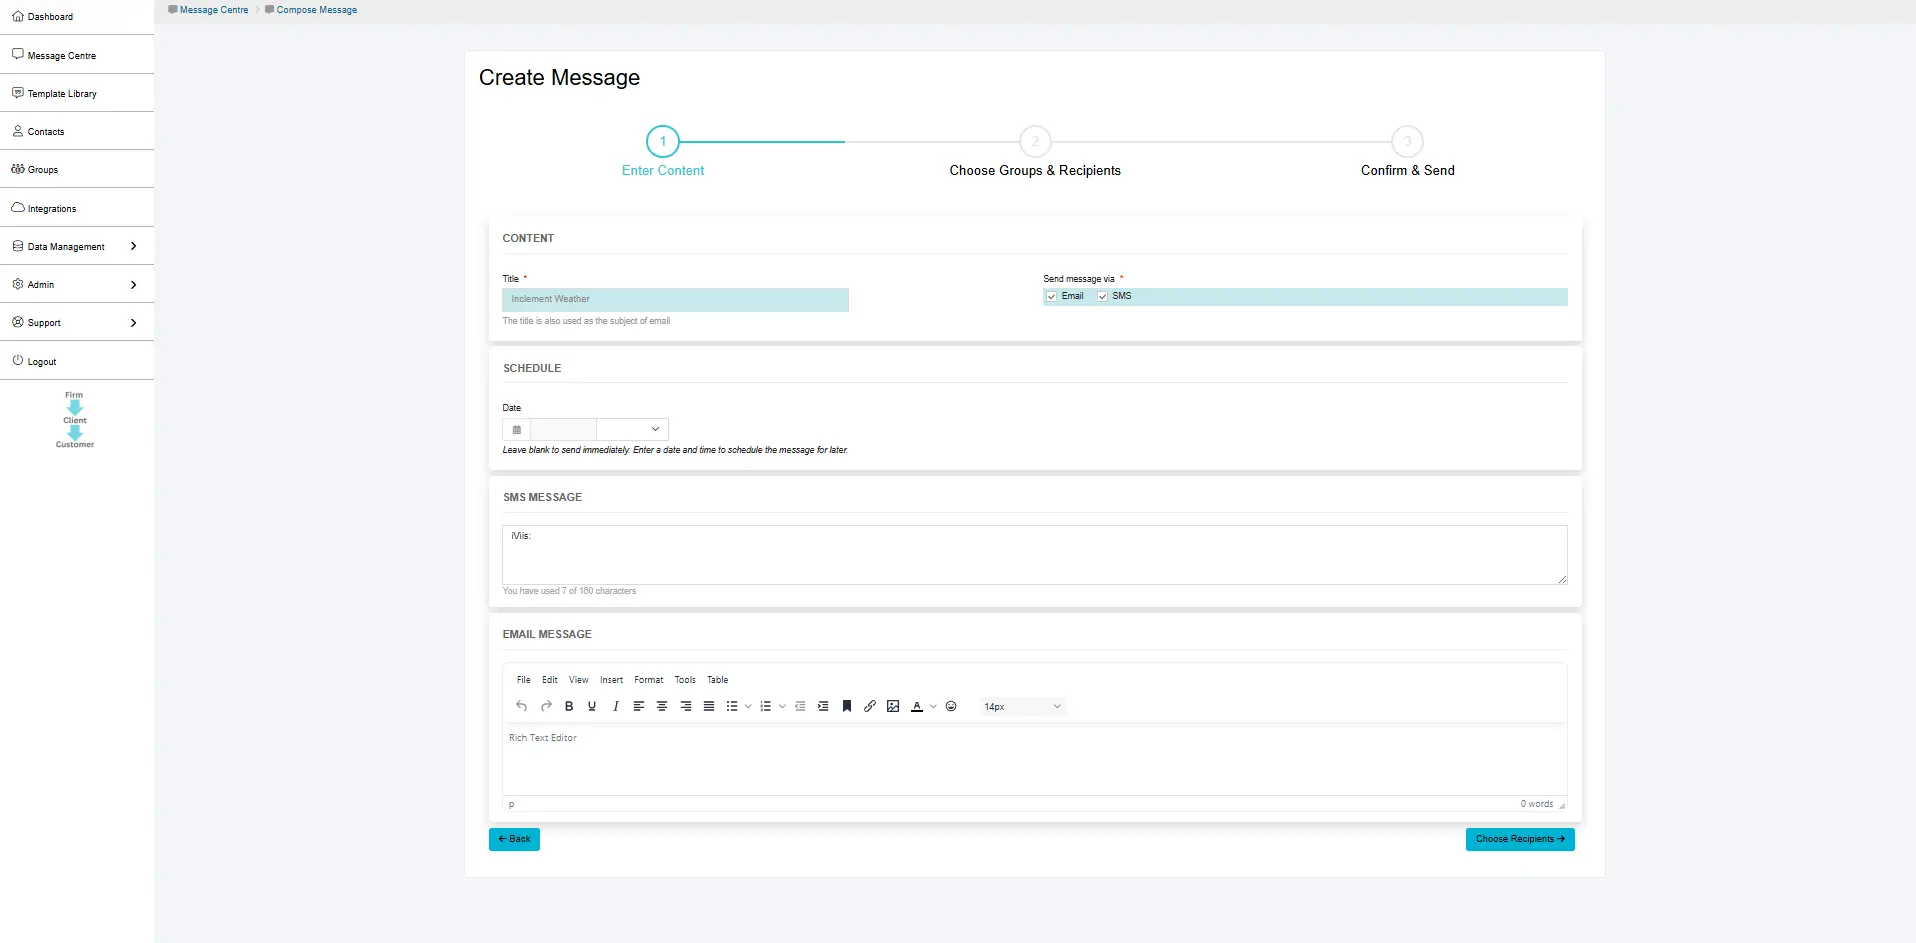Go to the Groups section

[41, 169]
